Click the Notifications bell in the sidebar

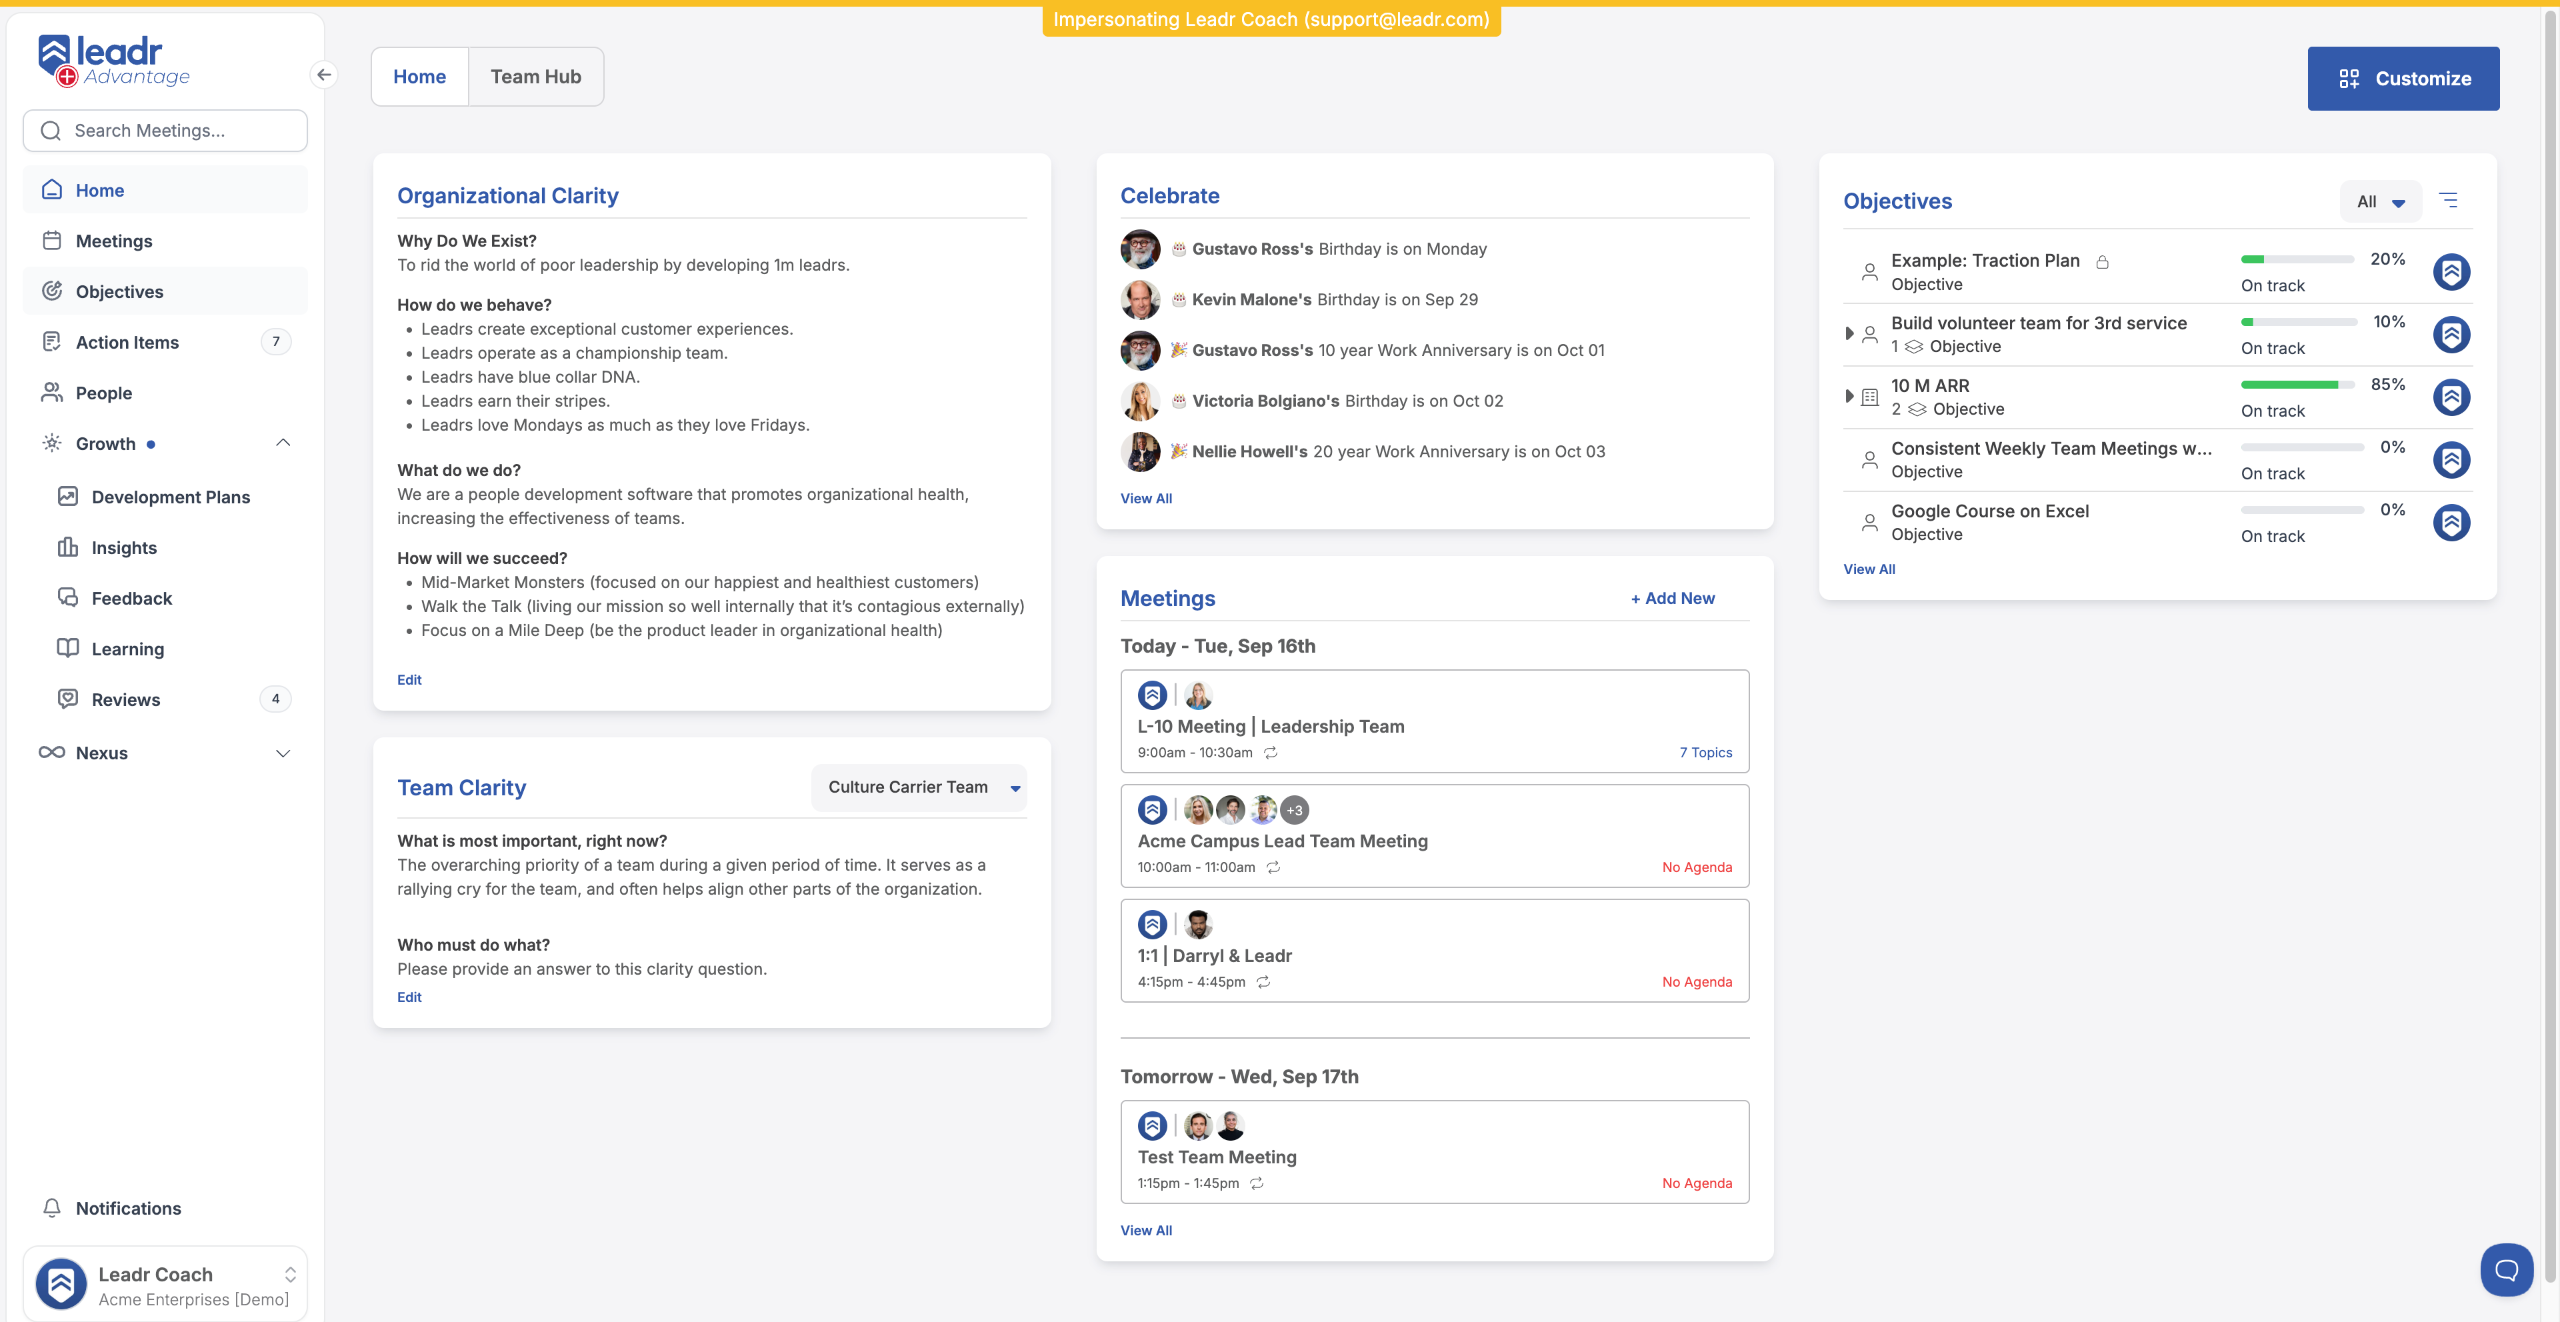[53, 1208]
